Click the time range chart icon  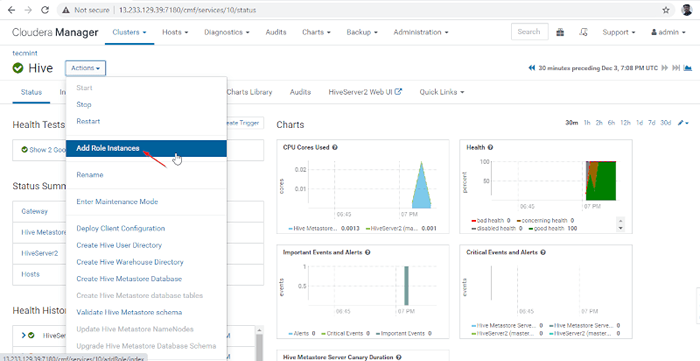(688, 68)
